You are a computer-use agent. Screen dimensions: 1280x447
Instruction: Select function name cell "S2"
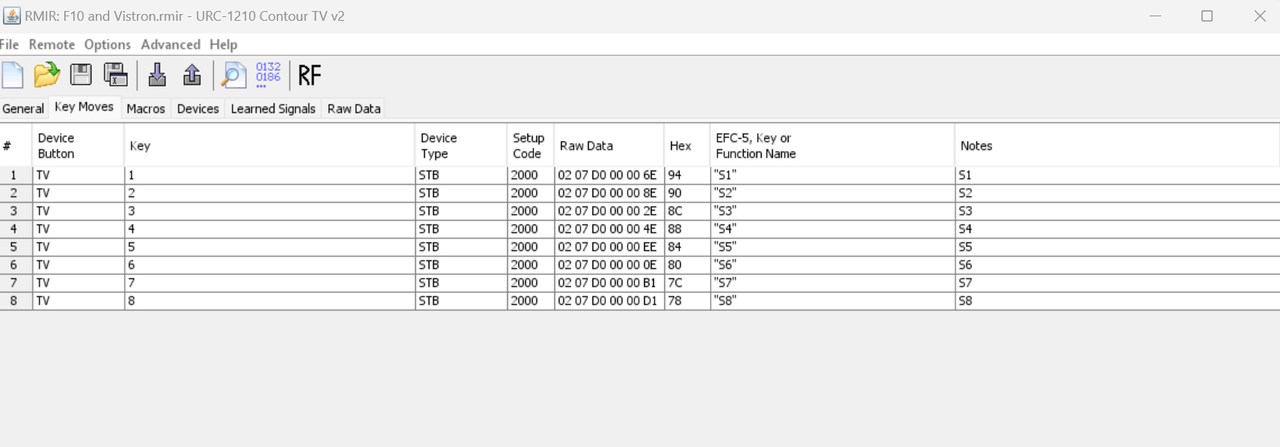pos(832,193)
